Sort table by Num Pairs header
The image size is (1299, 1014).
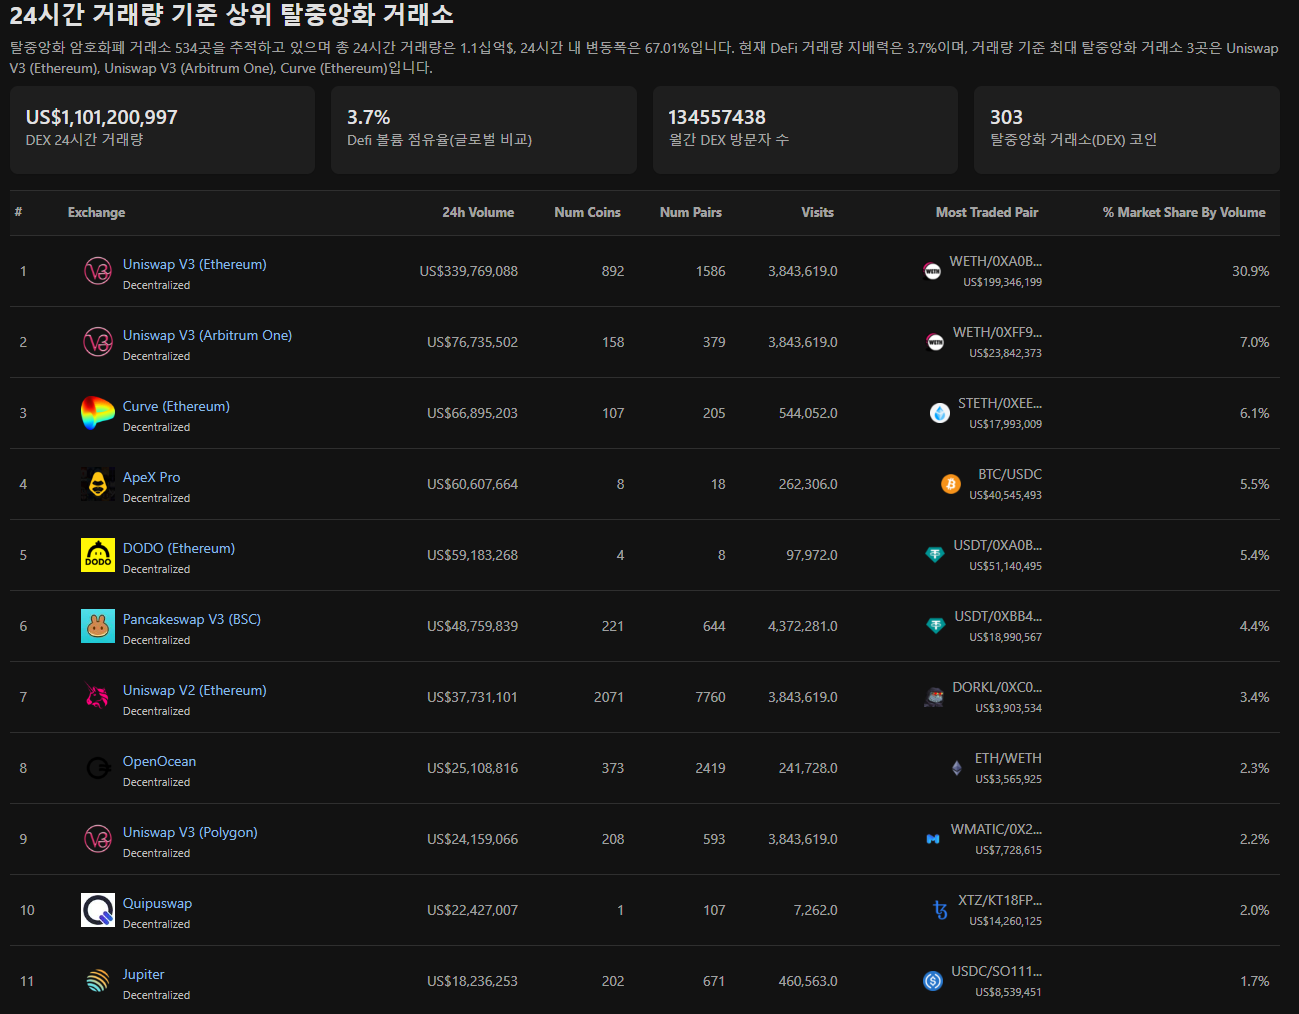tap(690, 212)
